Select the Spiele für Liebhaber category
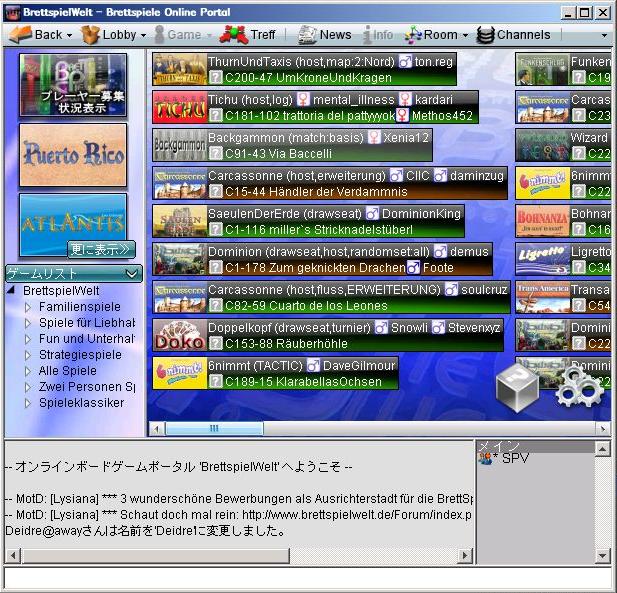 tap(87, 323)
